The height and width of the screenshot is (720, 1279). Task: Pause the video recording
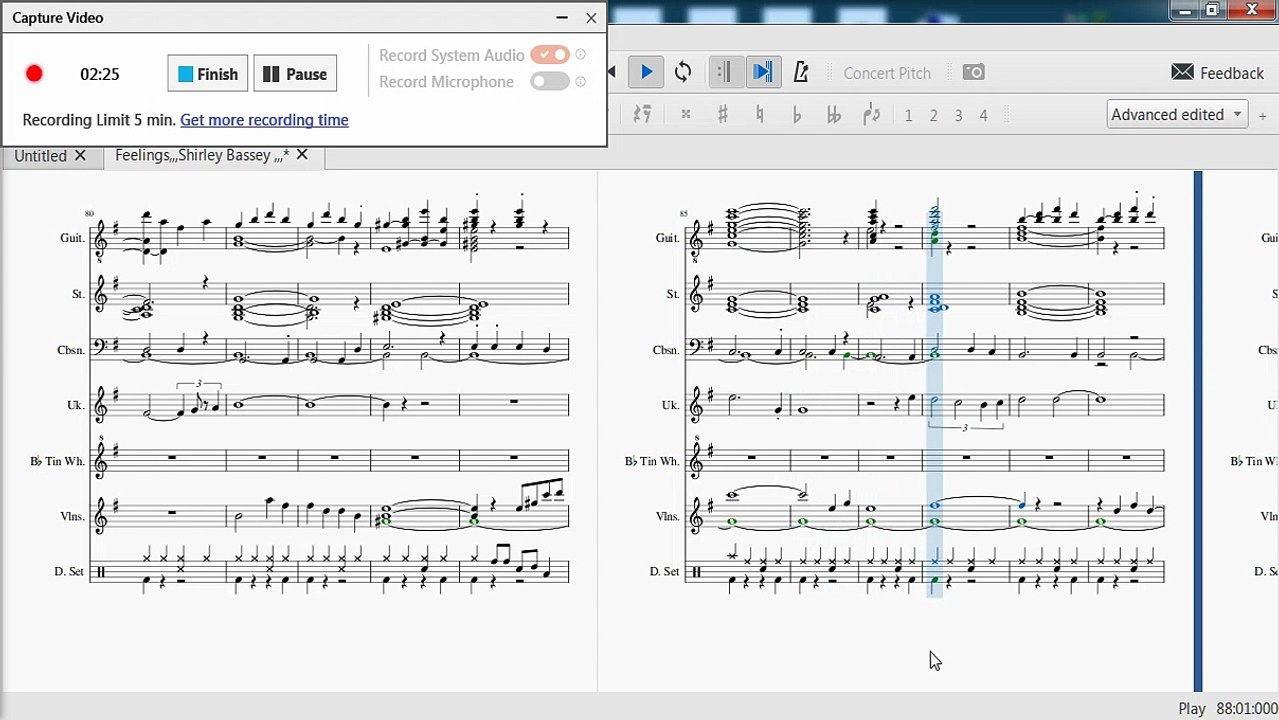(295, 74)
